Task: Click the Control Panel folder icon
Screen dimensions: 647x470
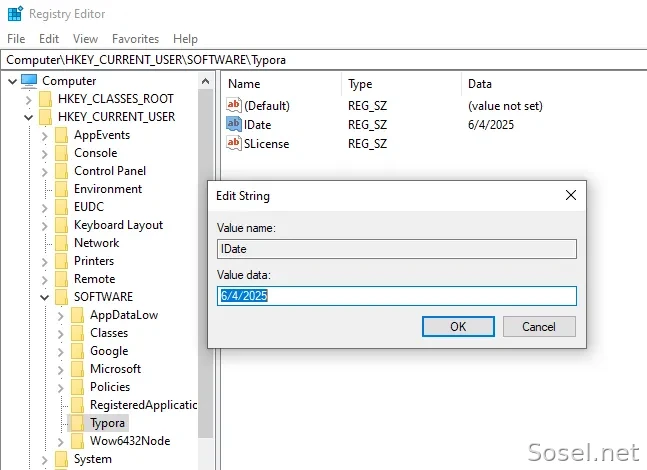Action: click(61, 171)
